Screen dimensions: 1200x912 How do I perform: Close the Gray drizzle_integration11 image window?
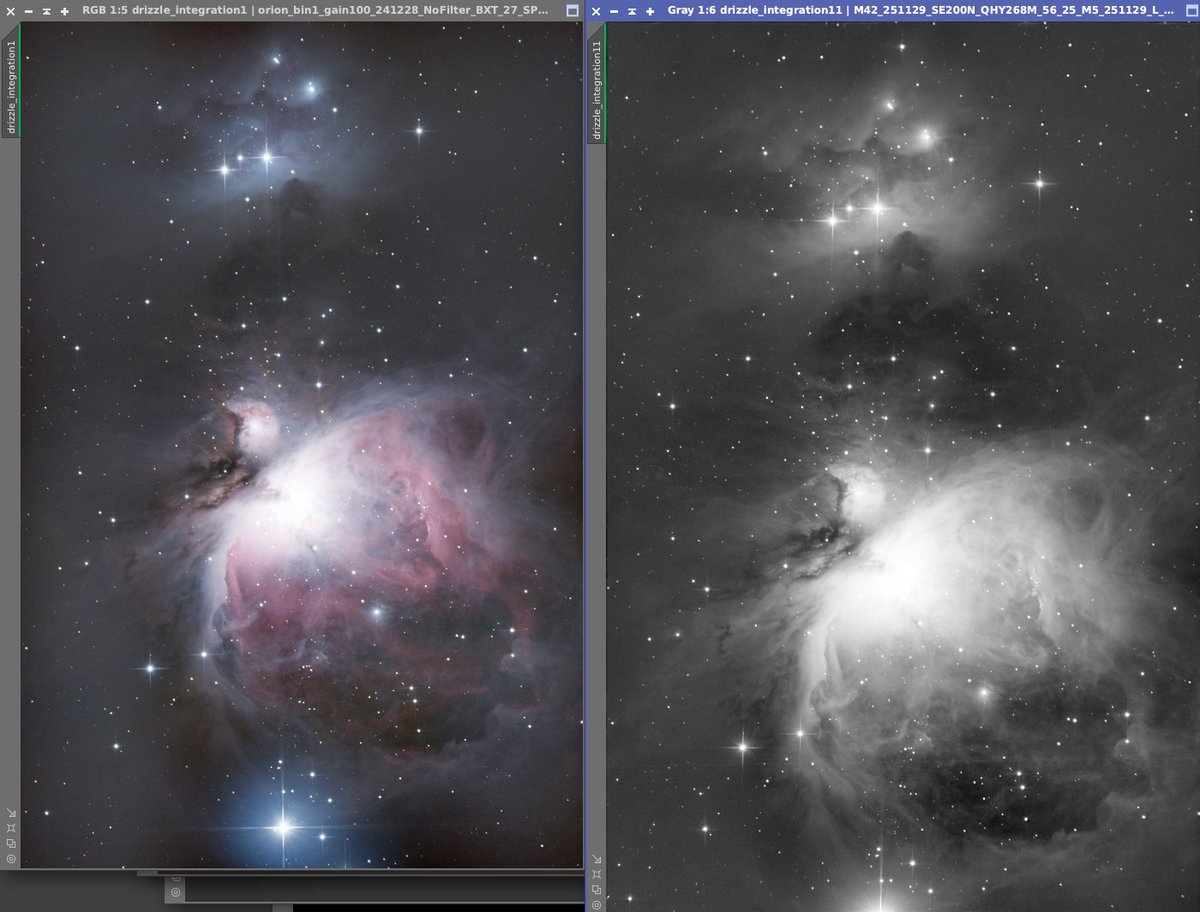pos(596,12)
